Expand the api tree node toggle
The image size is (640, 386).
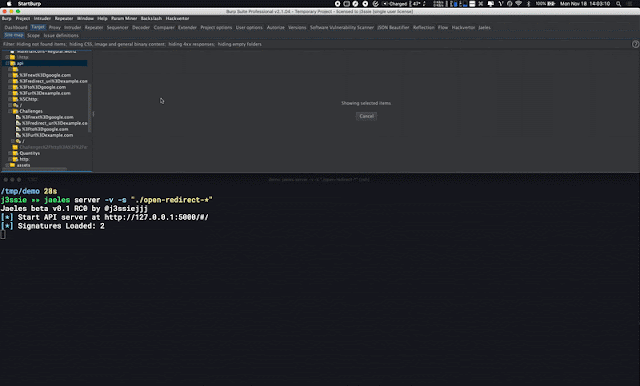[7, 63]
